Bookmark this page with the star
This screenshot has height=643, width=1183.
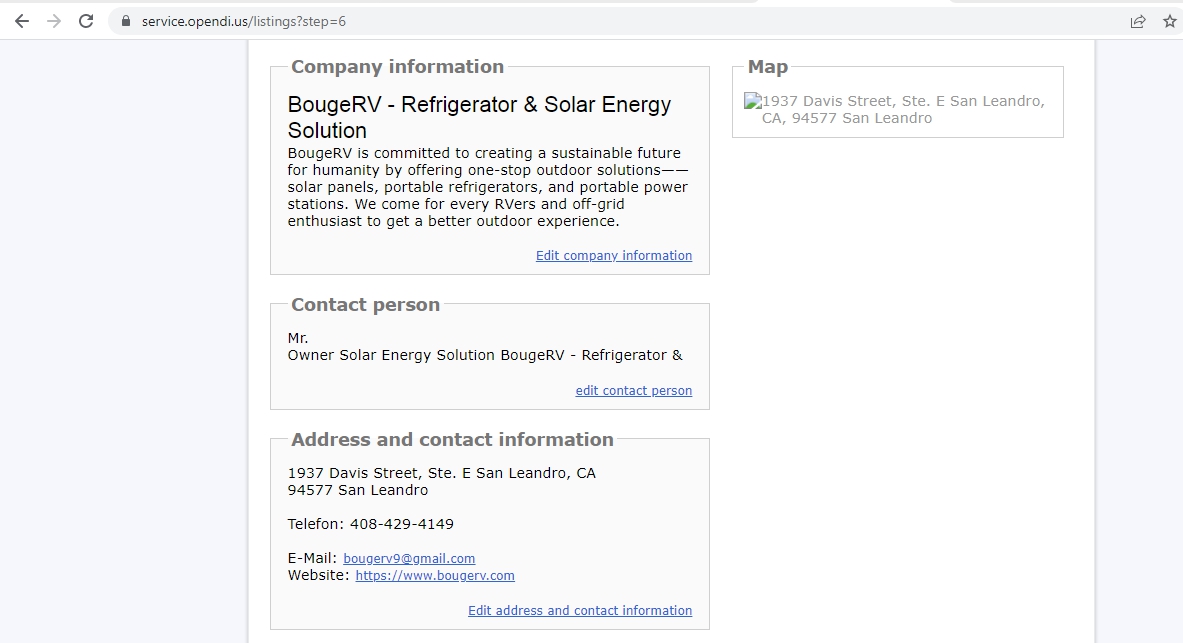(x=1169, y=21)
